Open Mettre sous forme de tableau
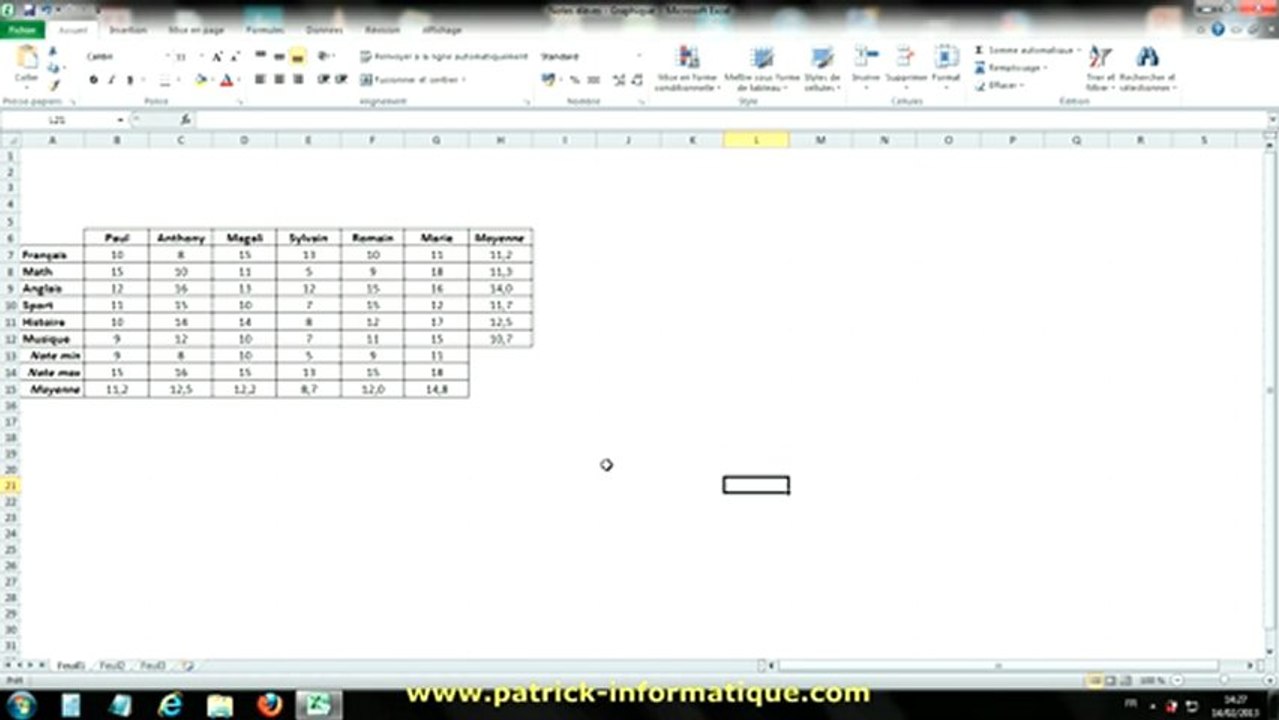 pos(762,68)
